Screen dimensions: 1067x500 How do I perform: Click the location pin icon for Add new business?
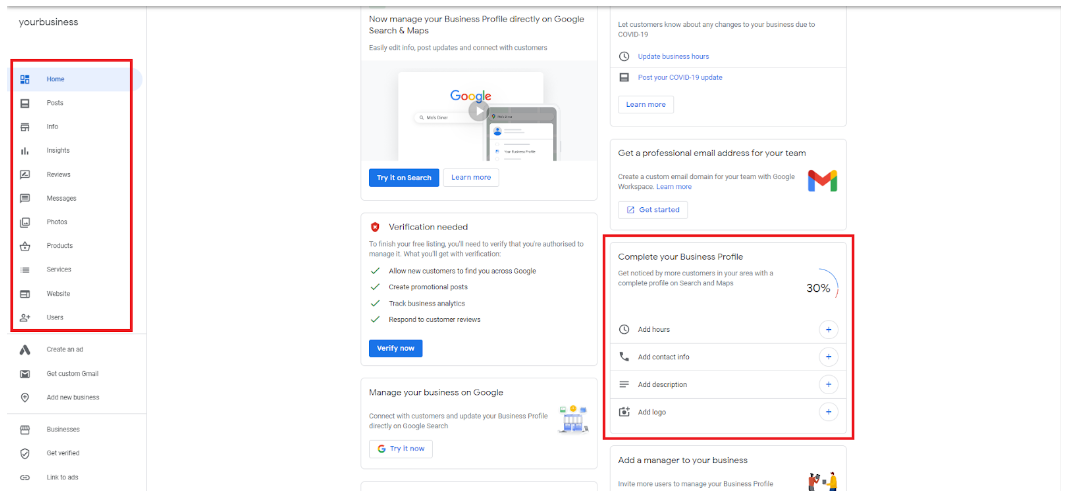click(x=25, y=398)
